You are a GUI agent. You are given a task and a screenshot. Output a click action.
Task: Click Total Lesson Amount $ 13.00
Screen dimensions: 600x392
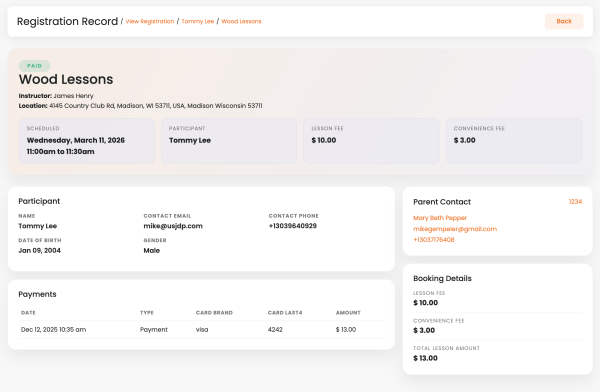[426, 358]
